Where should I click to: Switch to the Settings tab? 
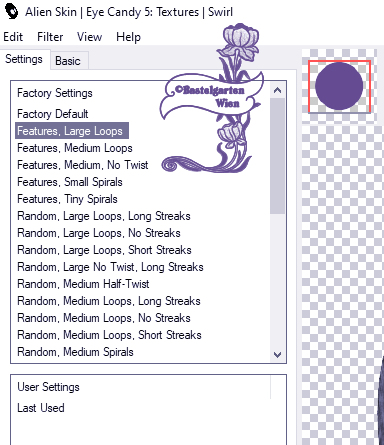tap(24, 59)
